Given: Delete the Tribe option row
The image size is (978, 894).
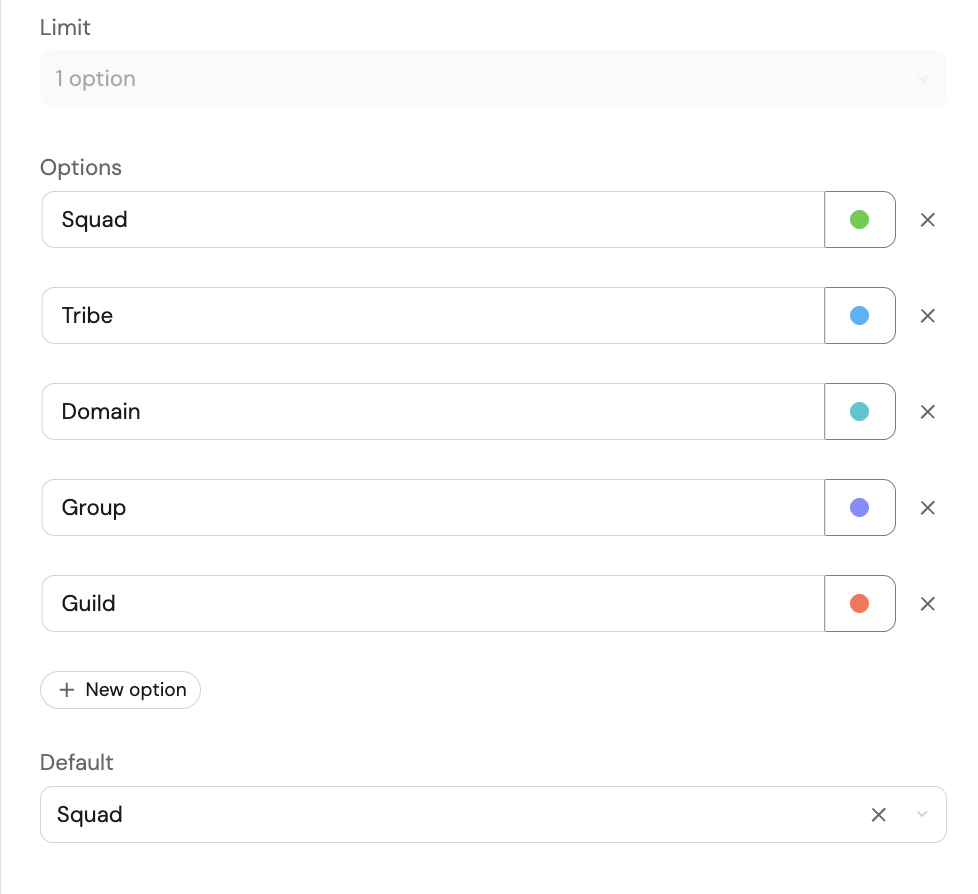Looking at the screenshot, I should coord(927,316).
